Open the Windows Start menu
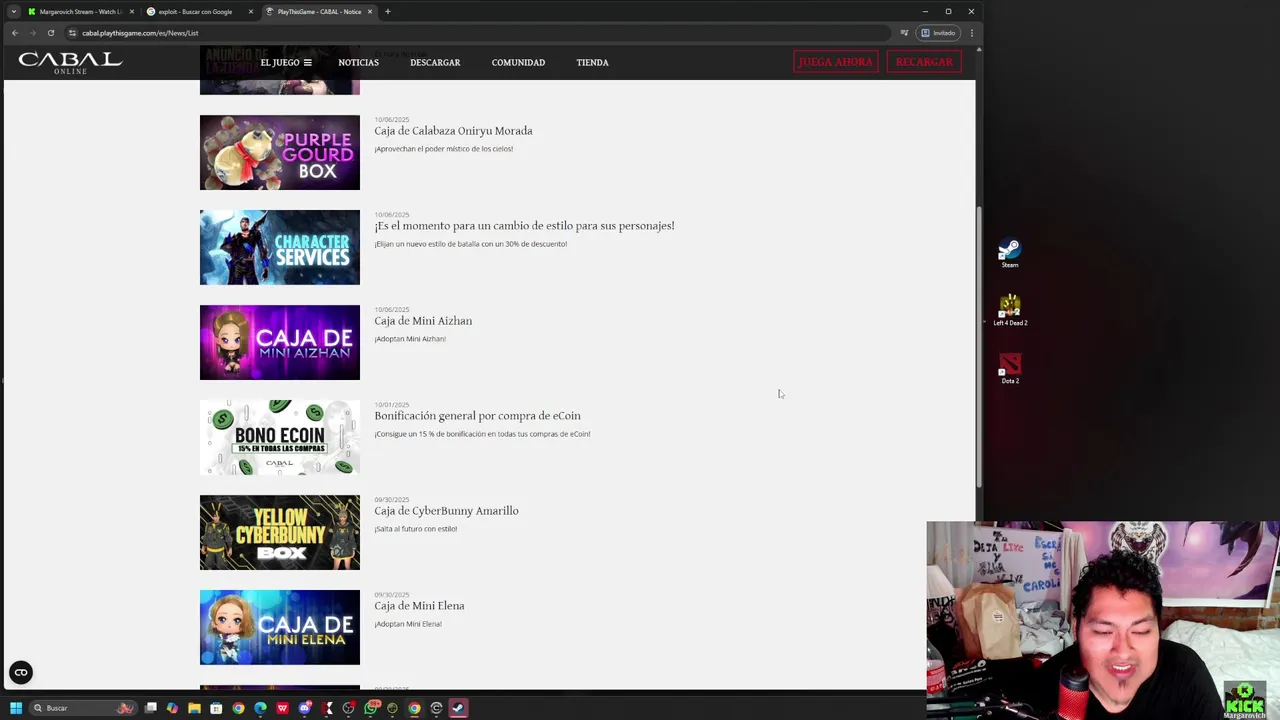 click(16, 708)
